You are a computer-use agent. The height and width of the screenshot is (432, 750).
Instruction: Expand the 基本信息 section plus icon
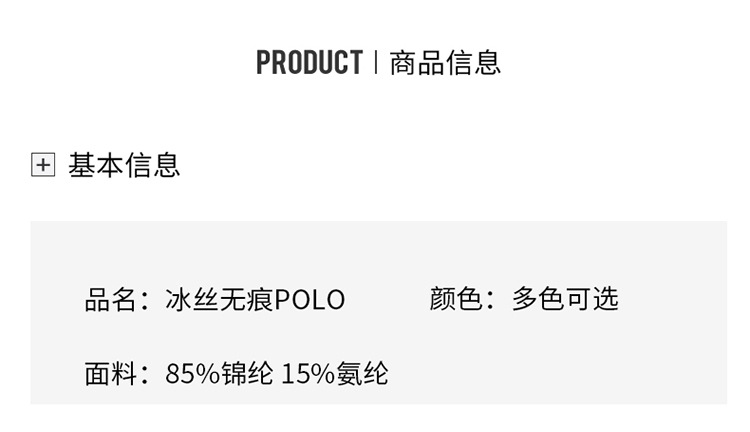[43, 165]
